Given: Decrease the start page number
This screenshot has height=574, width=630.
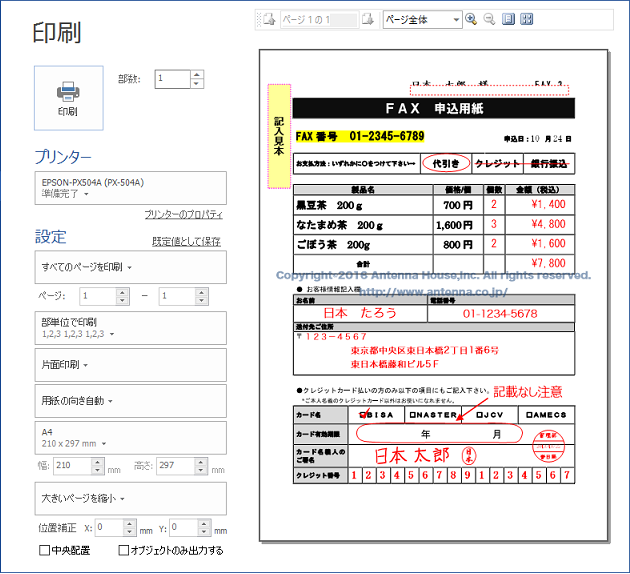Looking at the screenshot, I should point(123,301).
